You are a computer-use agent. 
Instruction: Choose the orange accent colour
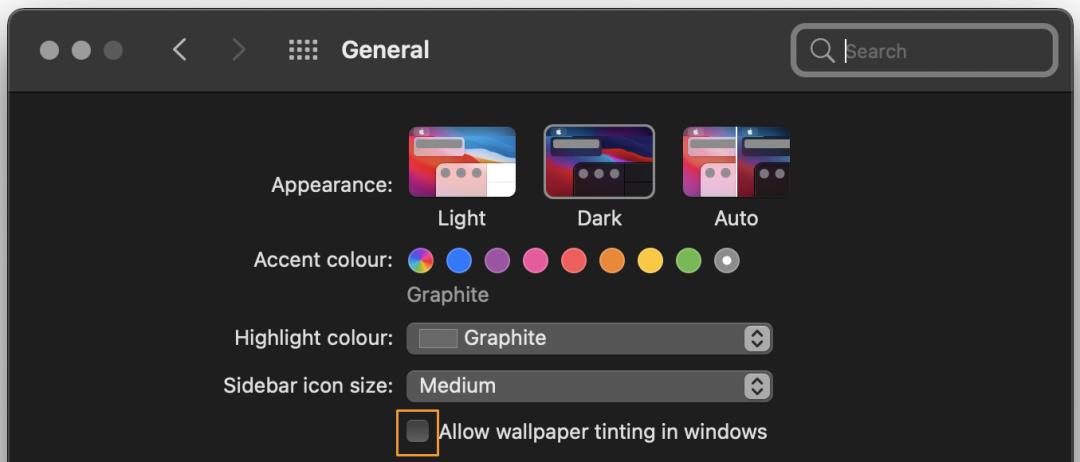point(612,261)
